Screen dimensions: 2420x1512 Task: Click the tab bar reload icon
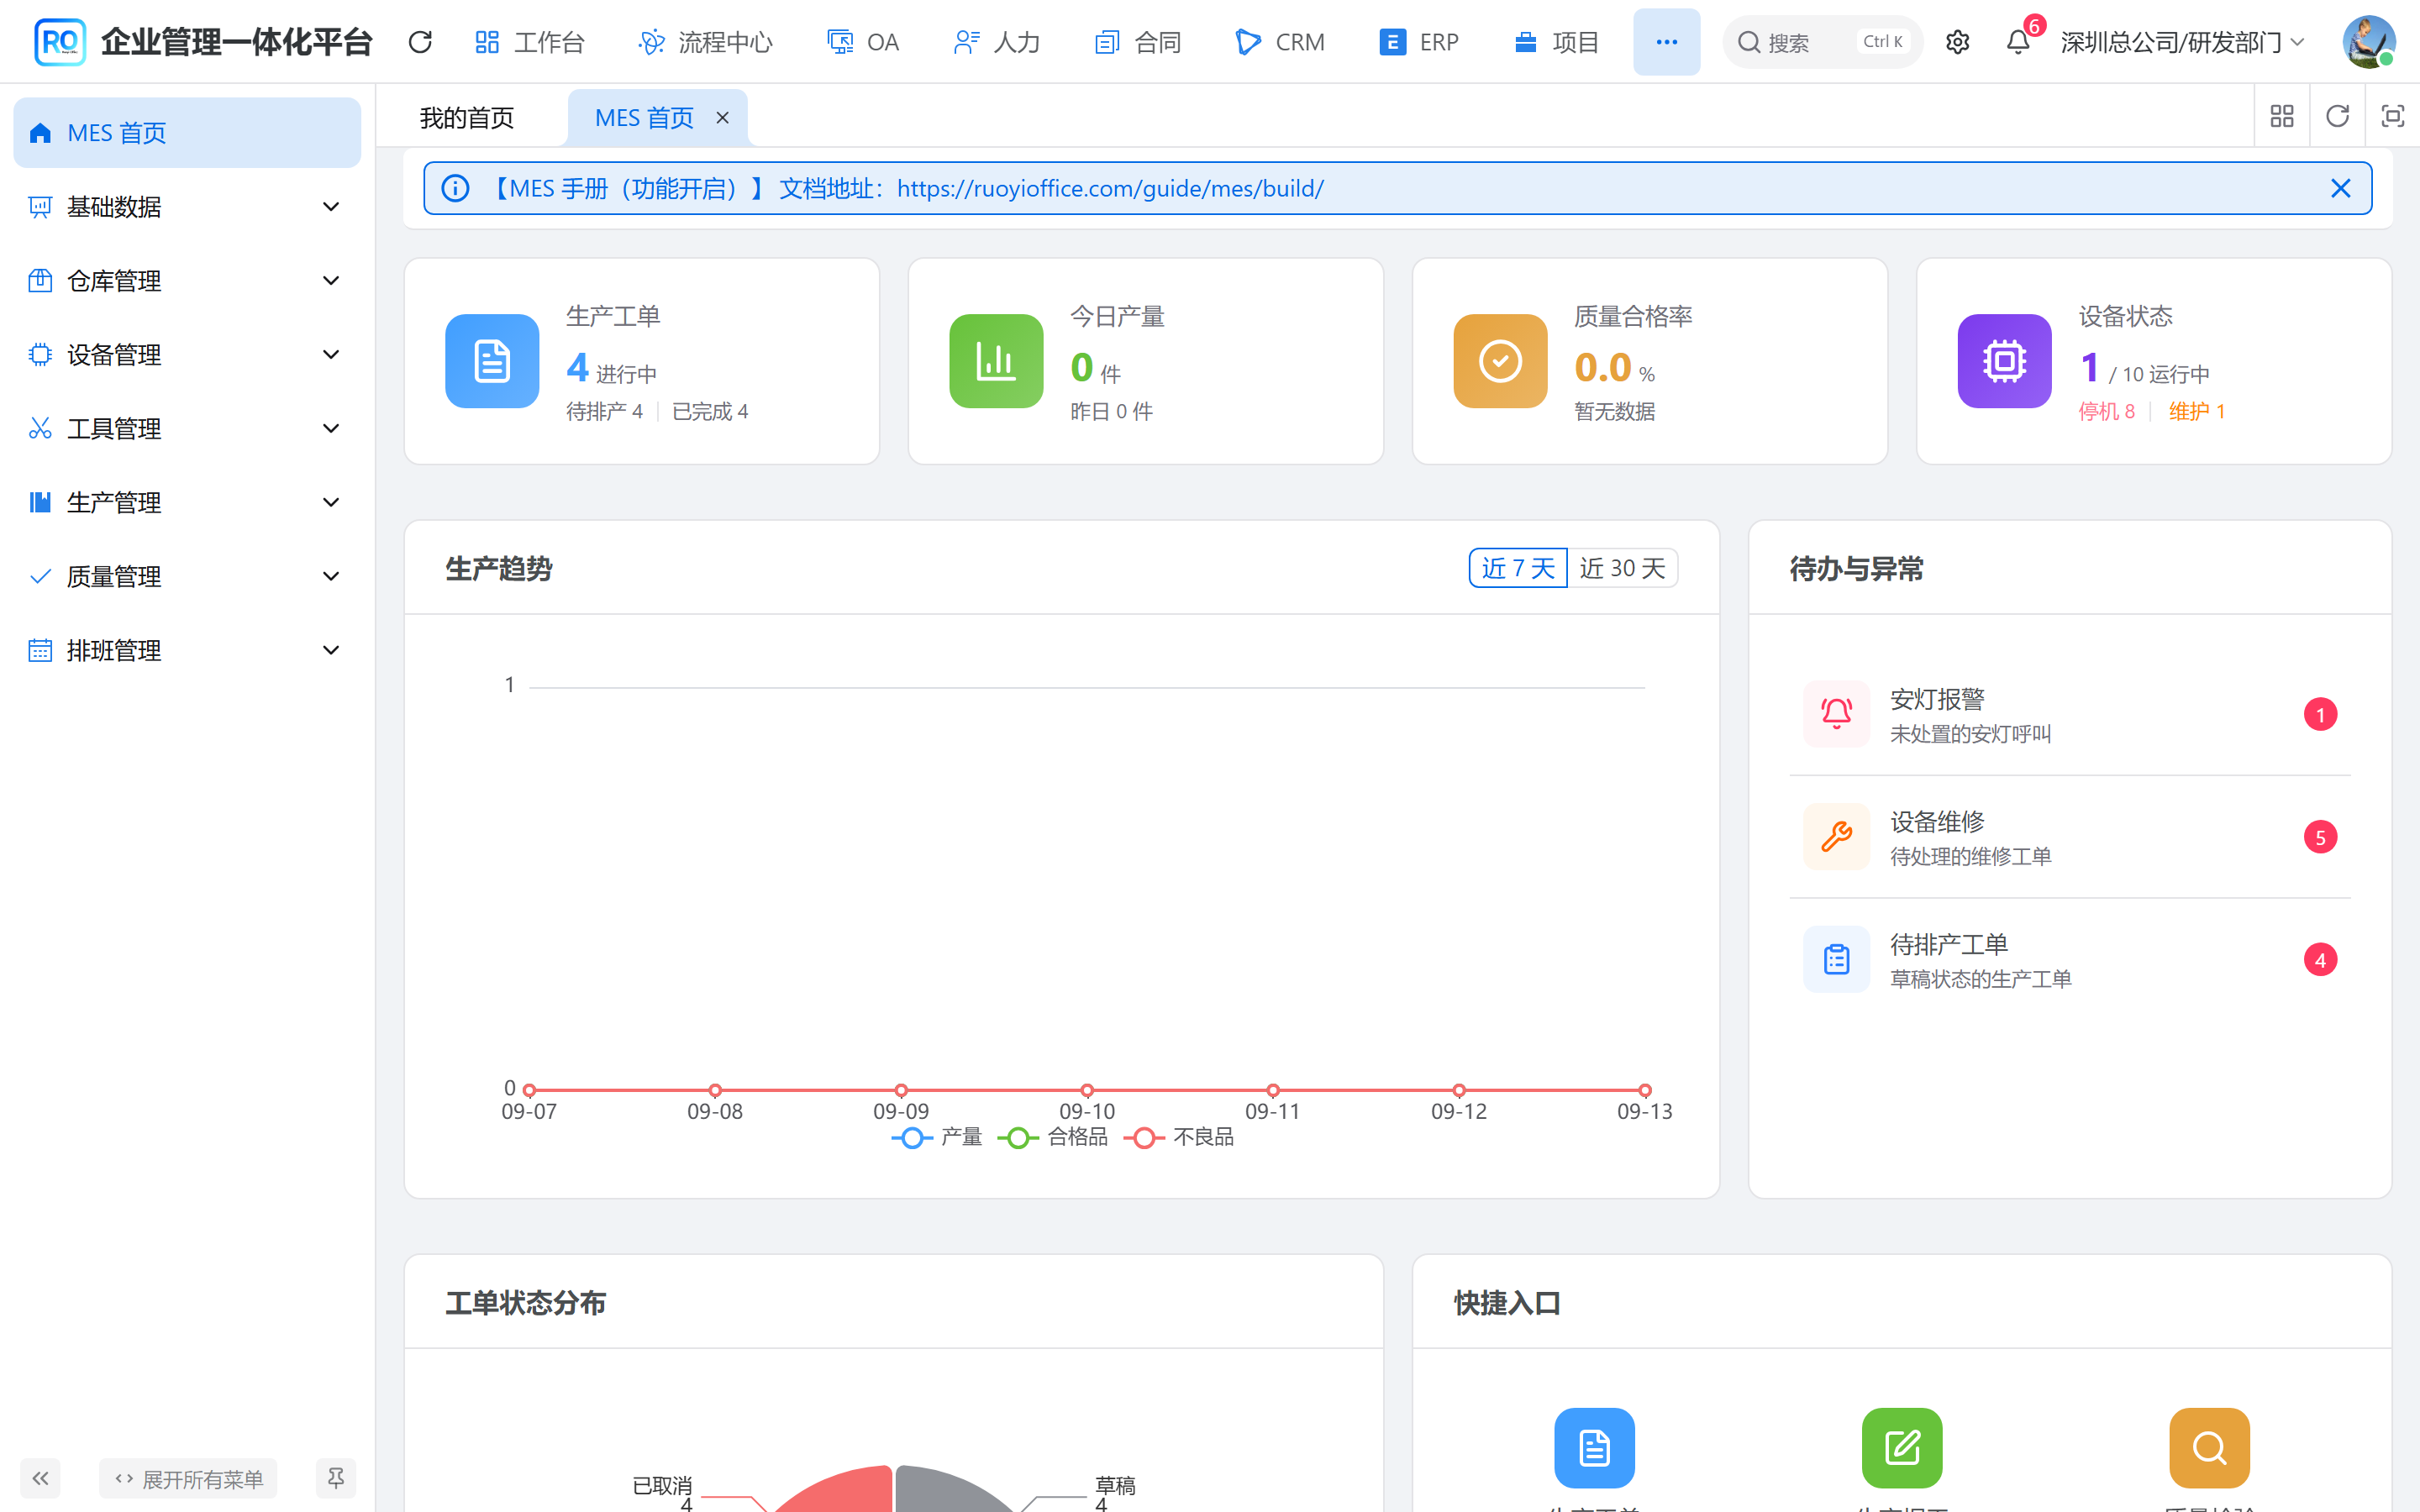click(x=2337, y=117)
